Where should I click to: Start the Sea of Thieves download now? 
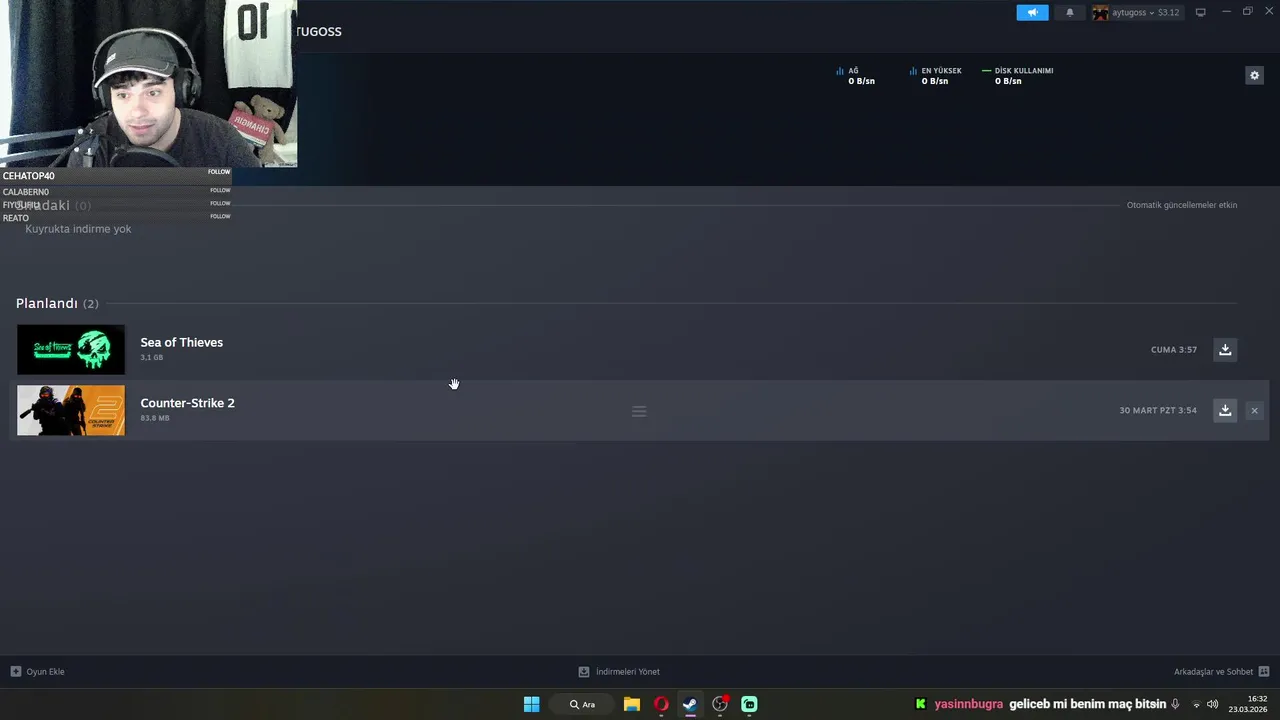pos(1225,349)
